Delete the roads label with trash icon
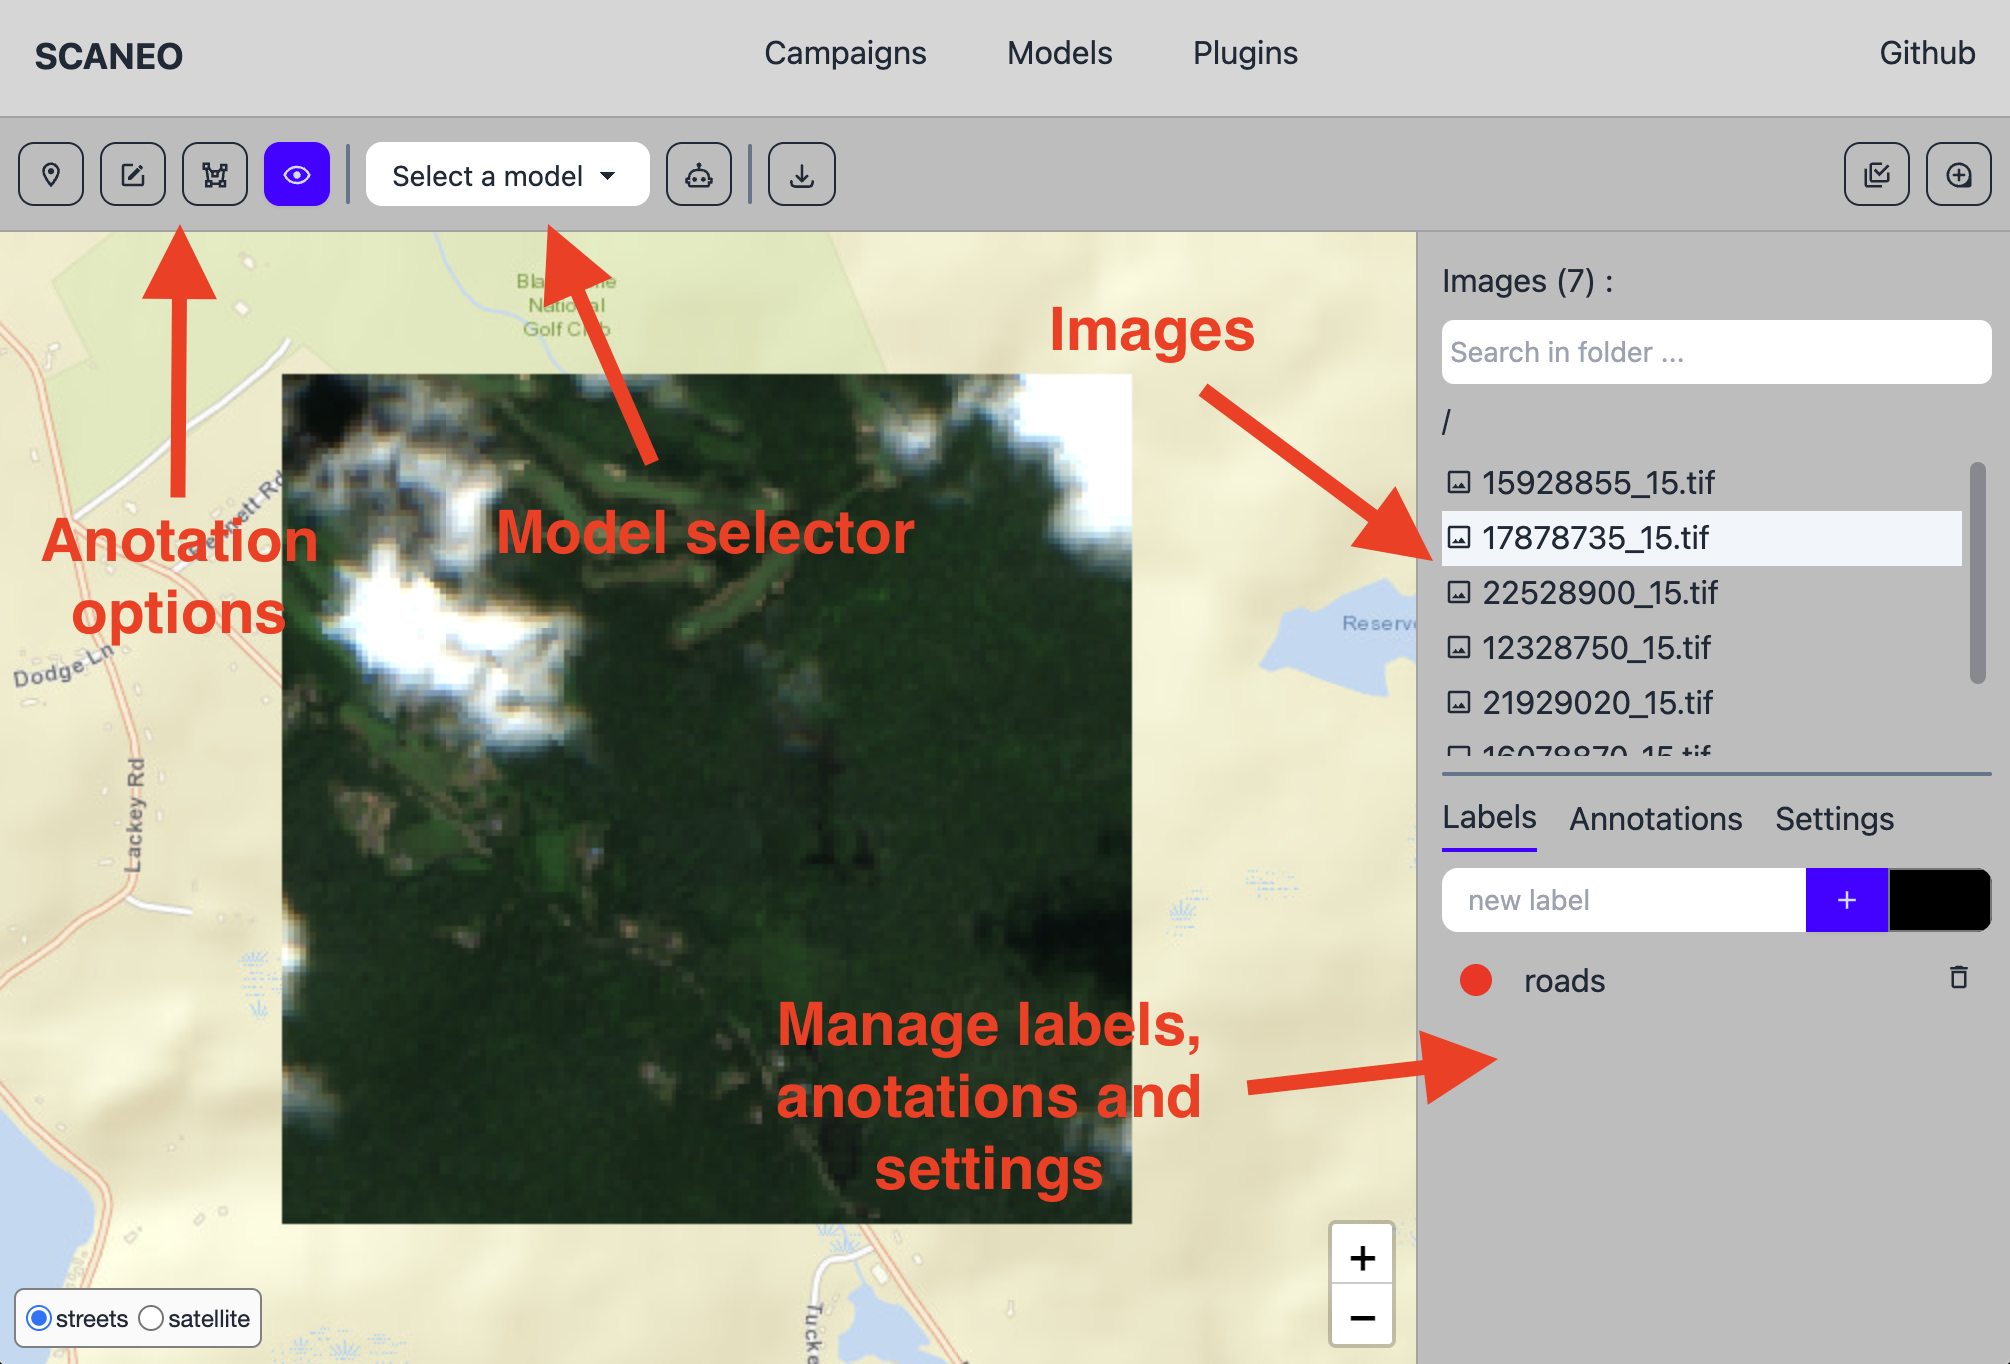Screen dimensions: 2010x1364 [1959, 977]
